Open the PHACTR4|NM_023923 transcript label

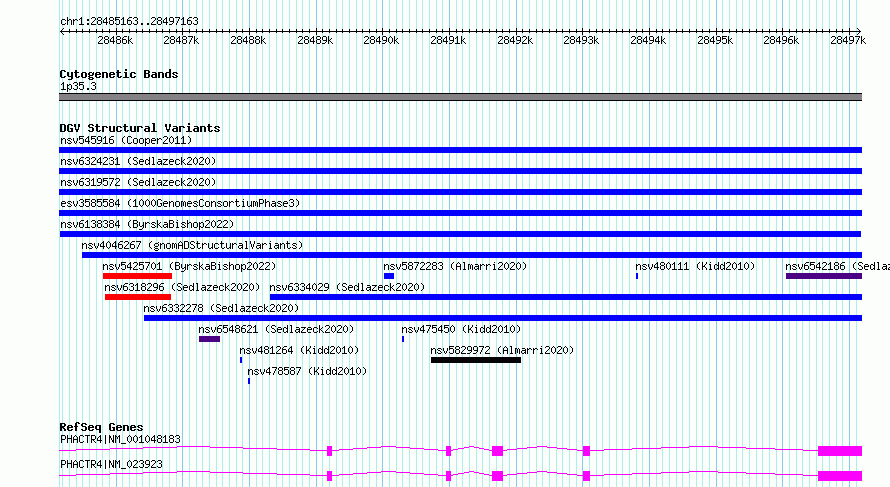tap(111, 464)
